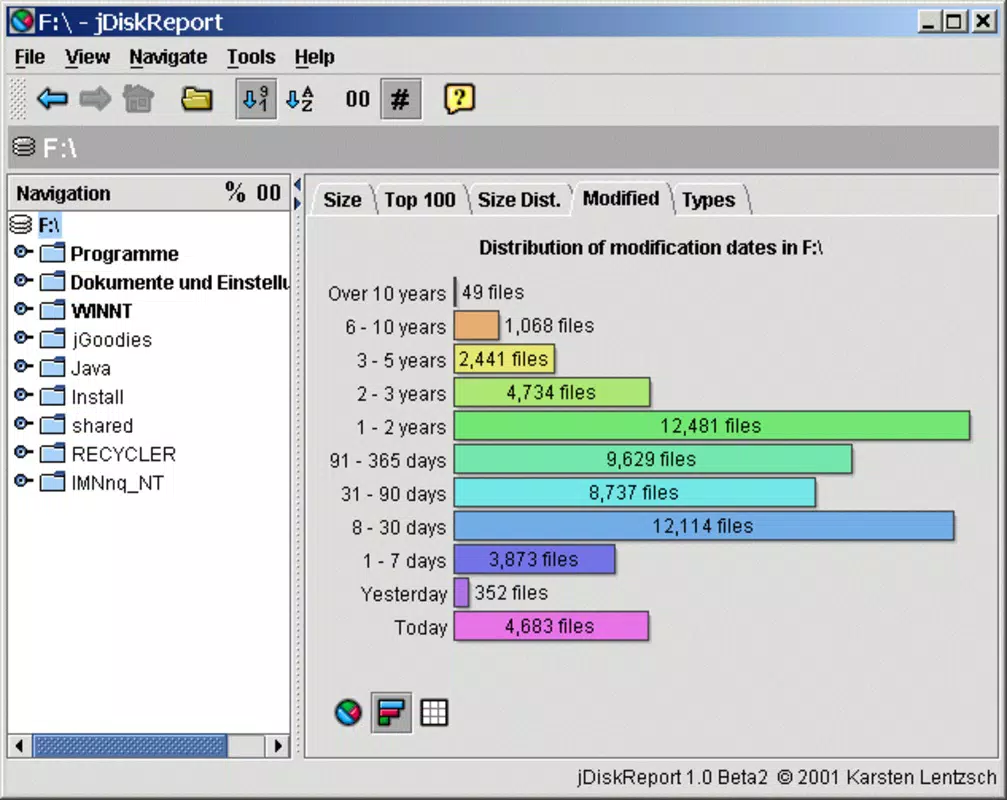Screen dimensions: 1007x800
Task: Toggle the # file count display button
Action: (401, 99)
